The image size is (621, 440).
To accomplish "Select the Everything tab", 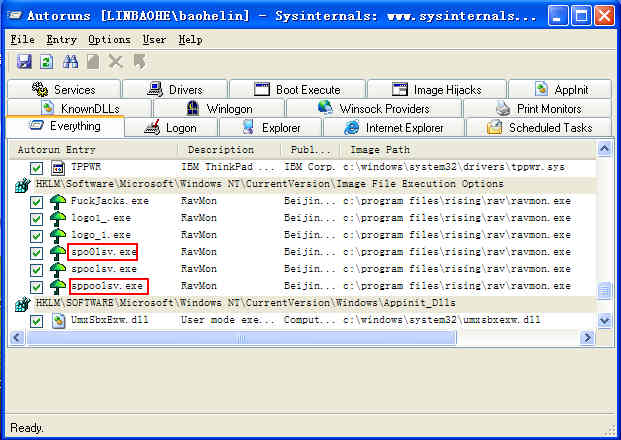I will (x=65, y=126).
